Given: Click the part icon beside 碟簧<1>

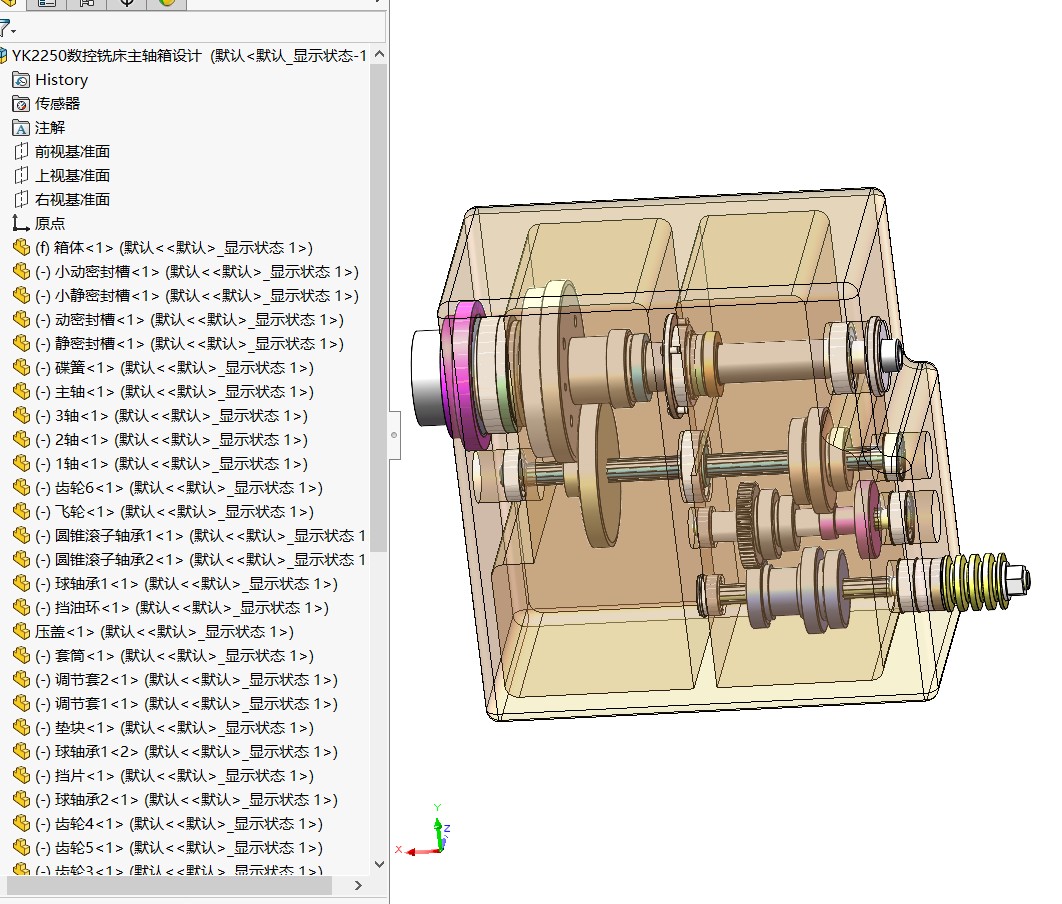Looking at the screenshot, I should click(21, 368).
